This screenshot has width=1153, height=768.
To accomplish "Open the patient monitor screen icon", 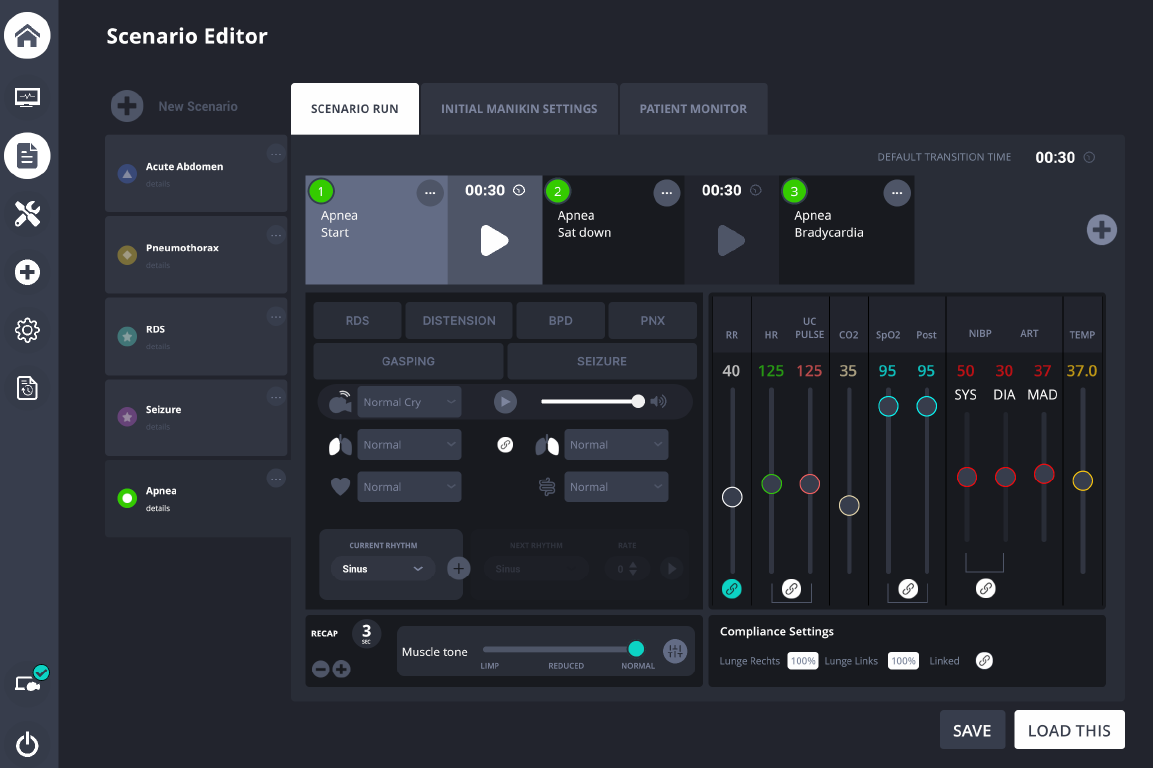I will click(27, 97).
